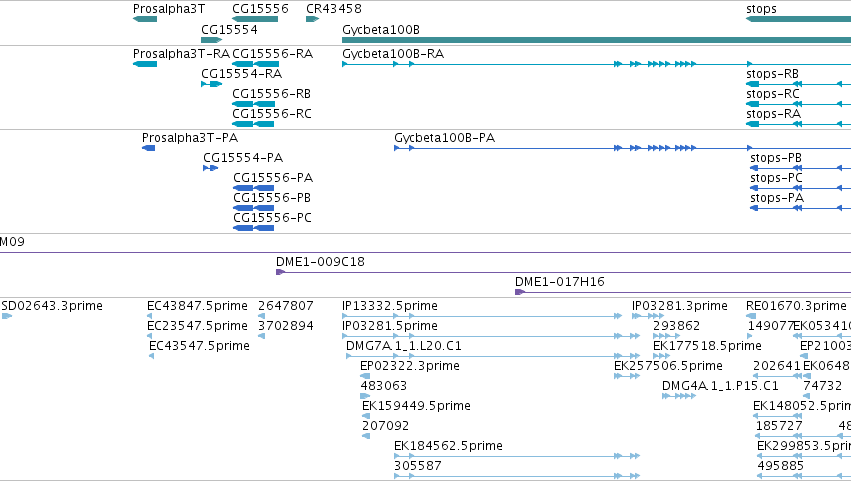Viewport: 851px width, 481px height.
Task: Click the DME1-017H16 start marker
Action: pyautogui.click(x=519, y=292)
